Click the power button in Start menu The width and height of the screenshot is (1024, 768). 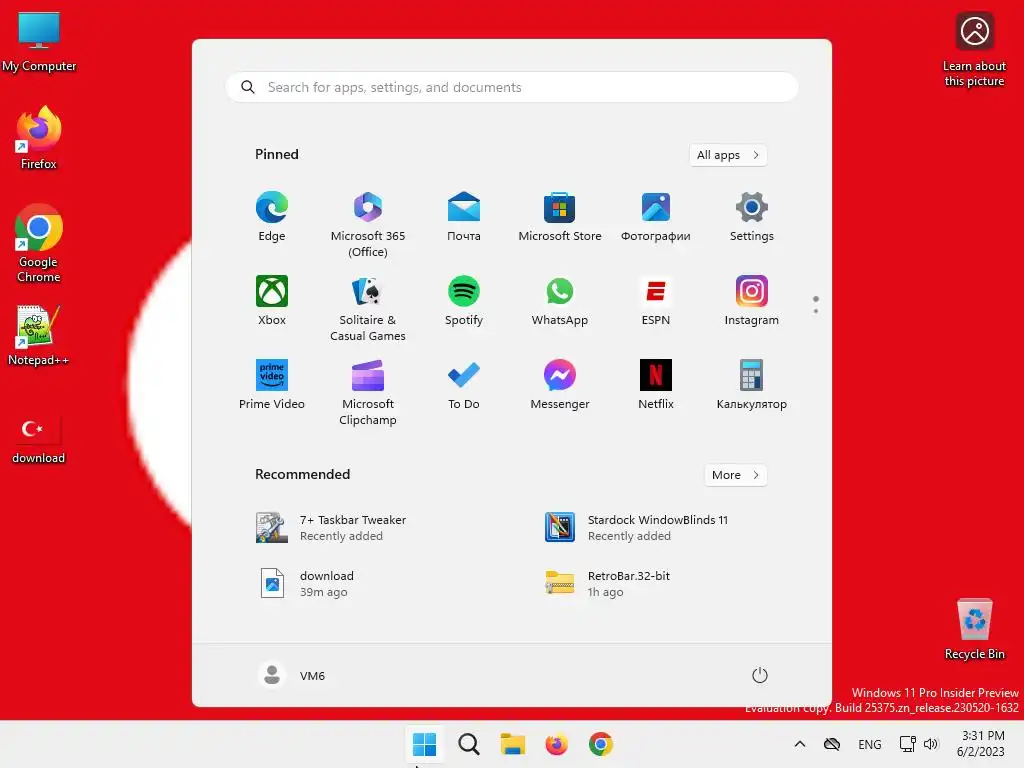(x=760, y=675)
